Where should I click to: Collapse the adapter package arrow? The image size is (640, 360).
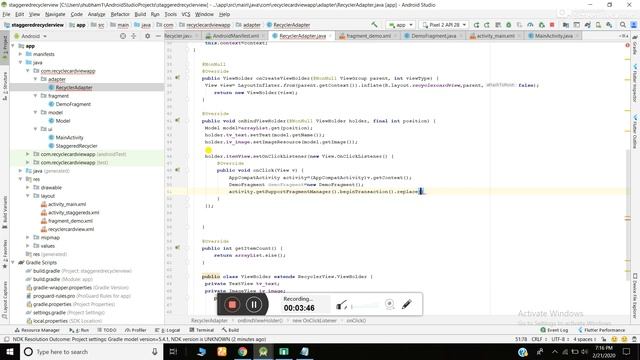[36, 79]
